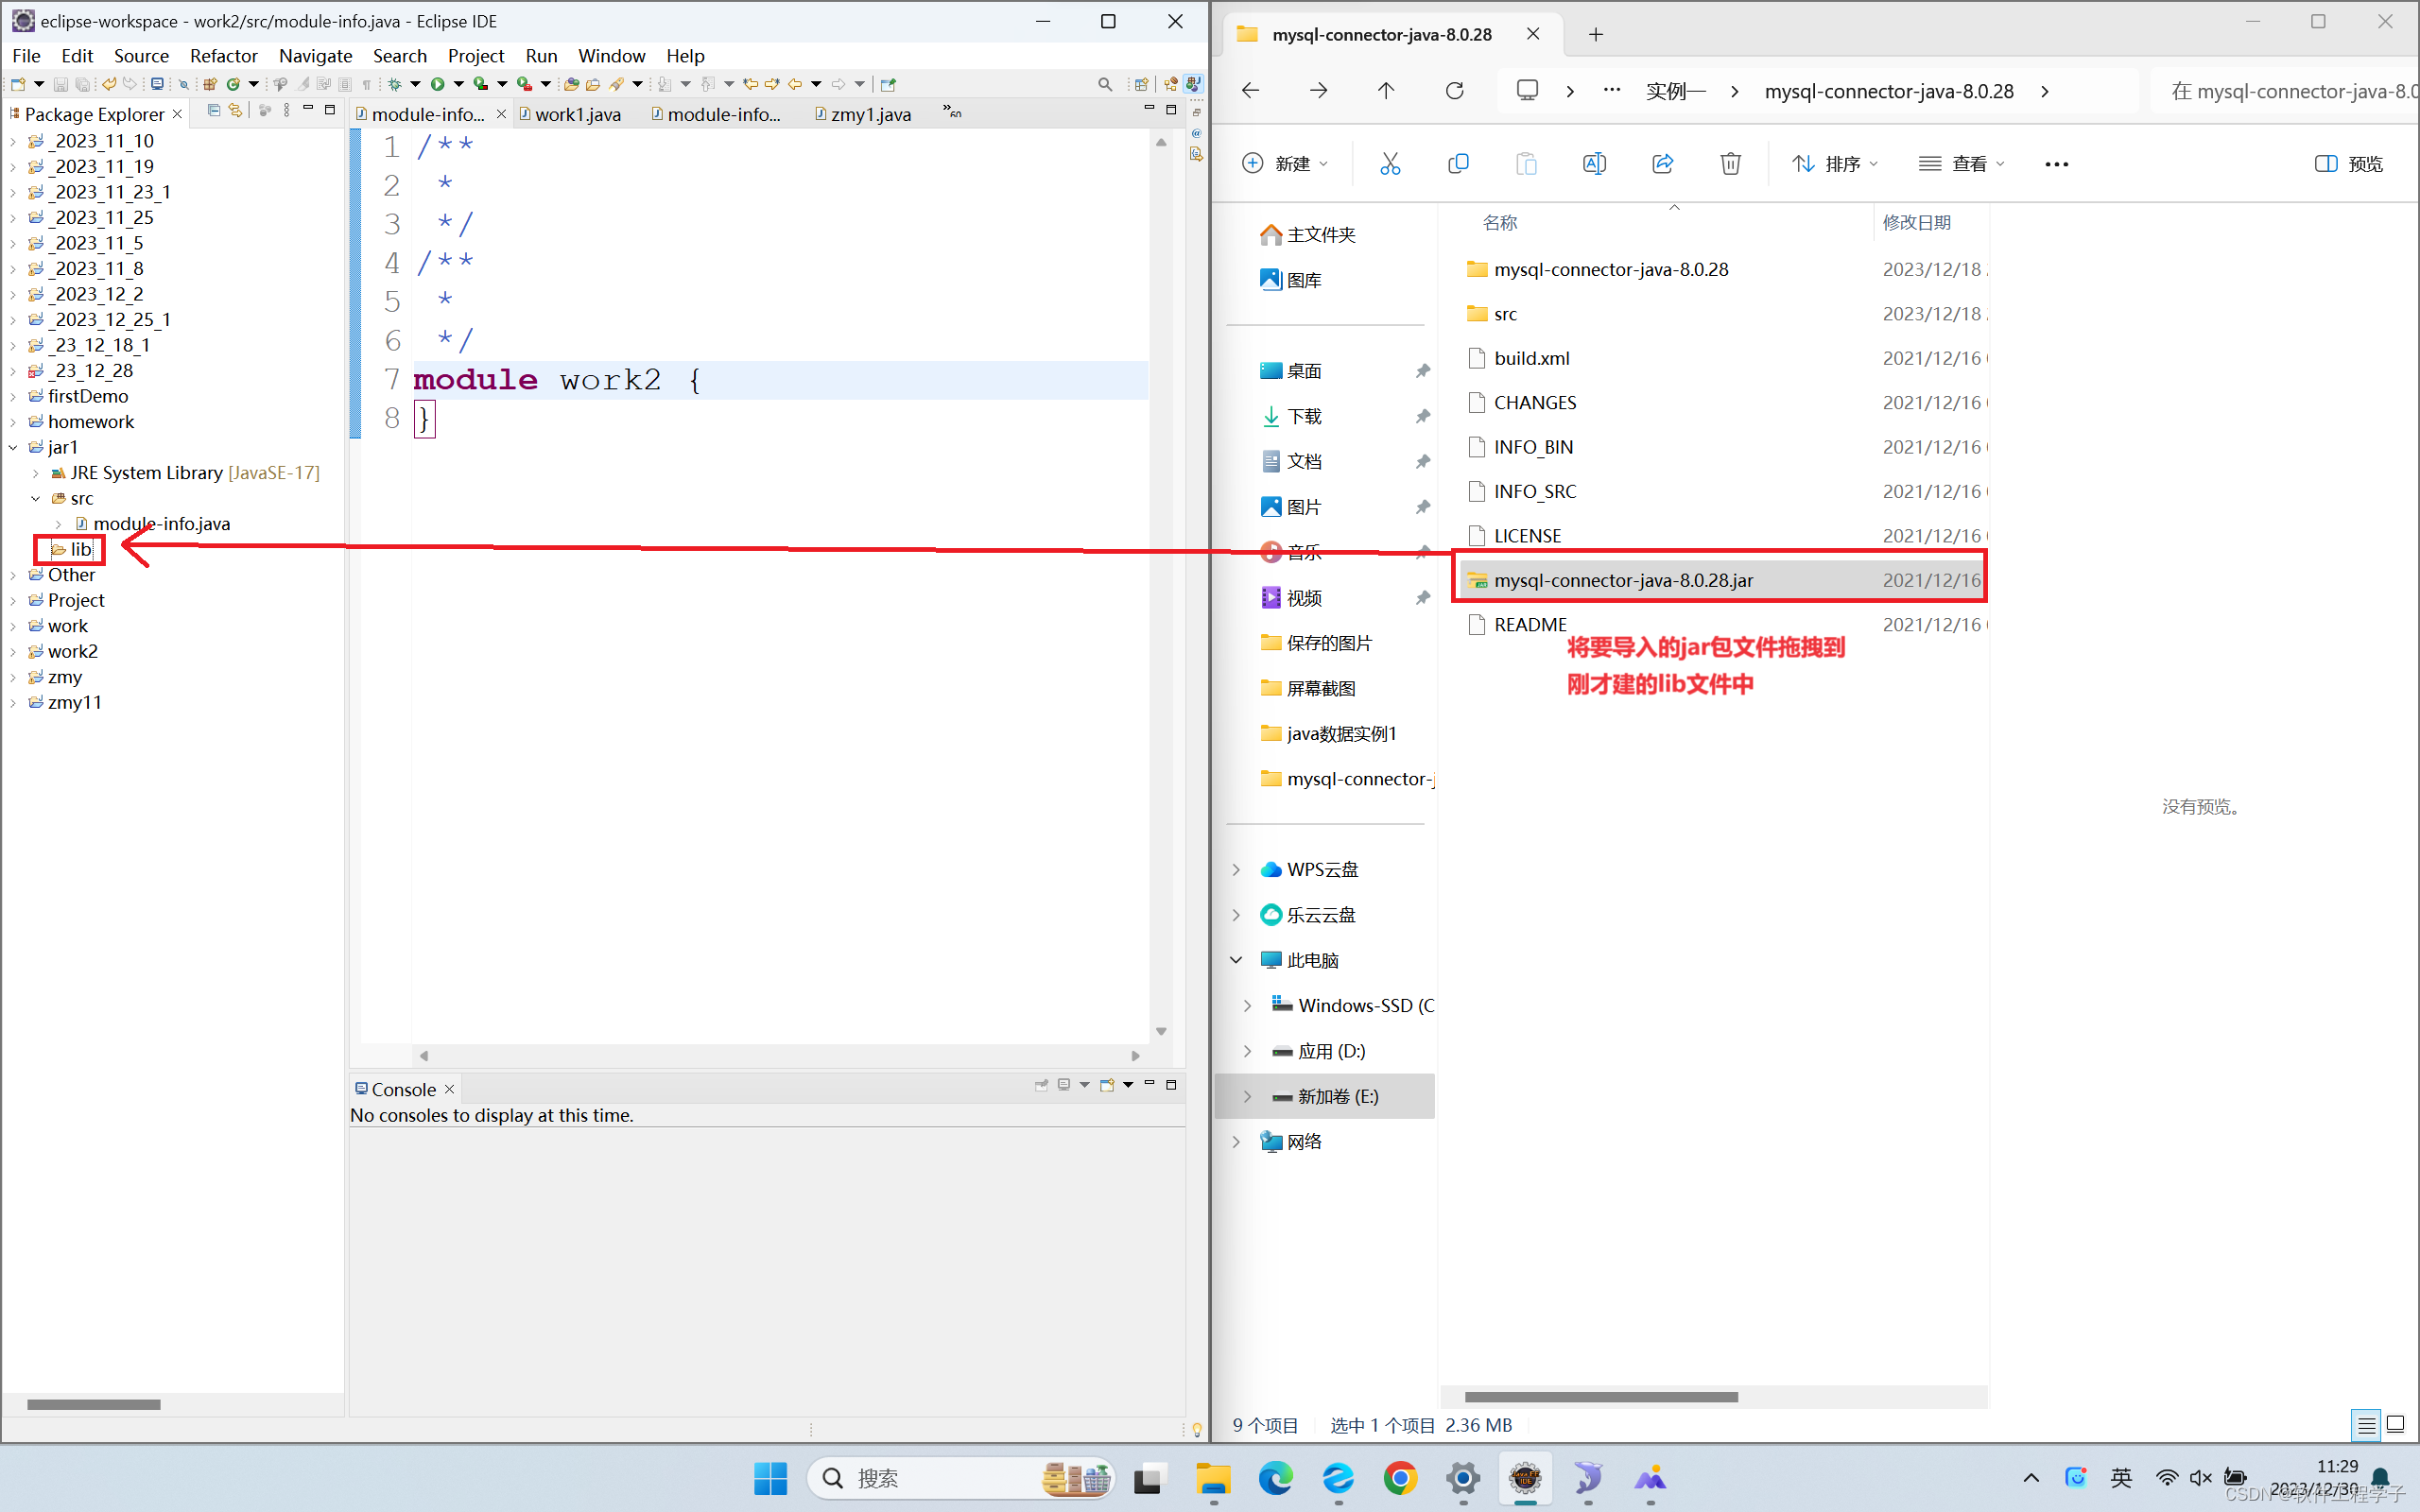Click Collapse All in Package Explorer
Image resolution: width=2420 pixels, height=1512 pixels.
tap(213, 111)
